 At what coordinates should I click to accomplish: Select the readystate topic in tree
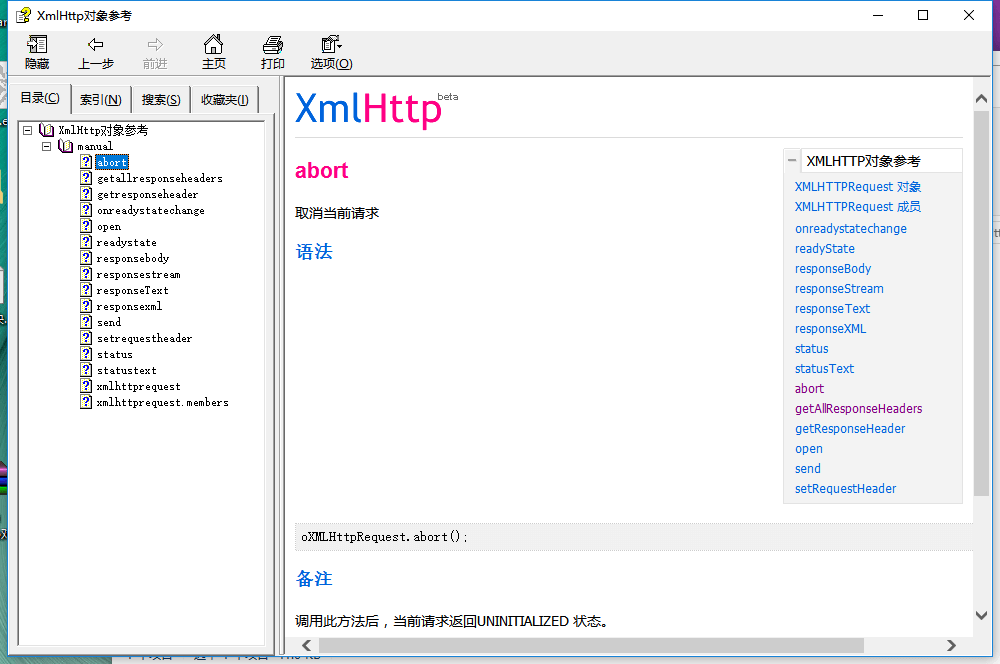tap(125, 242)
